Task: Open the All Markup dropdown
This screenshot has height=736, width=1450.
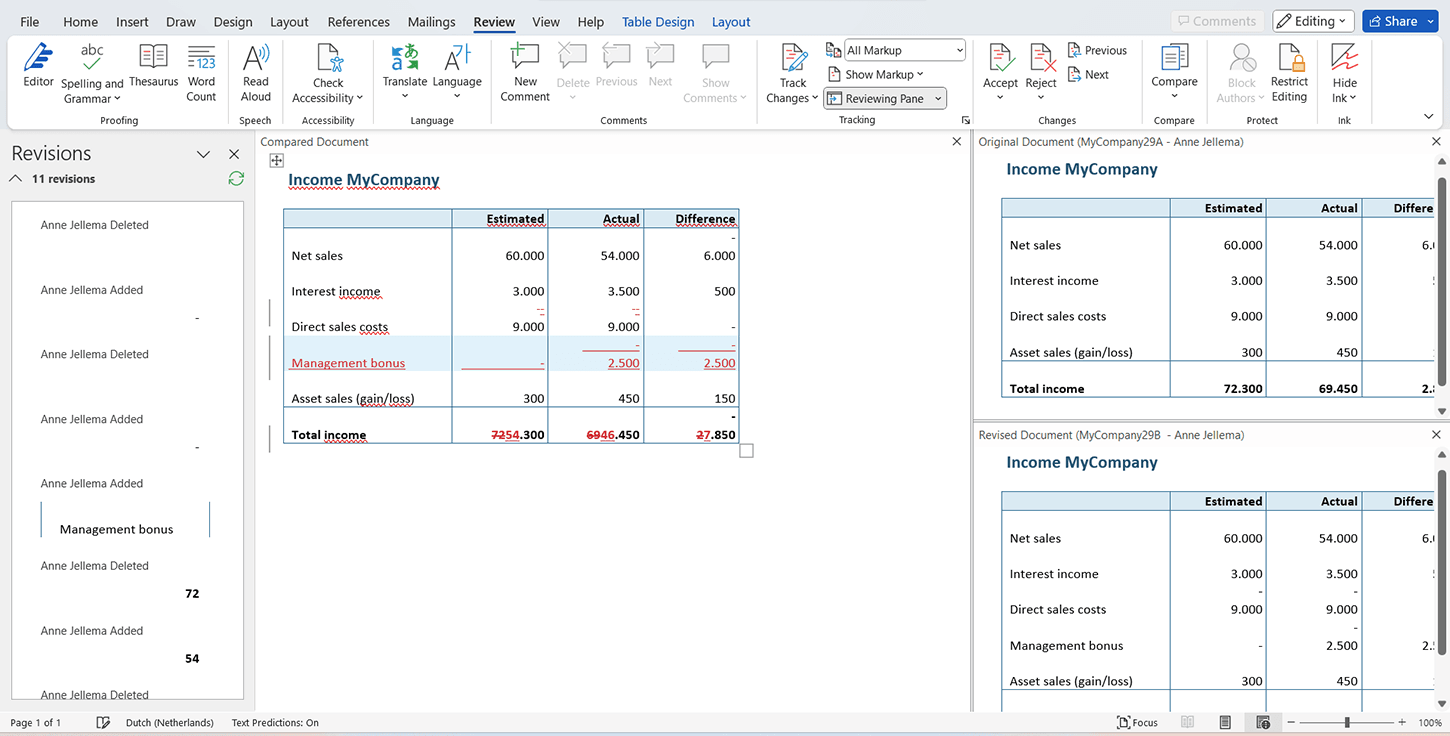Action: point(903,49)
